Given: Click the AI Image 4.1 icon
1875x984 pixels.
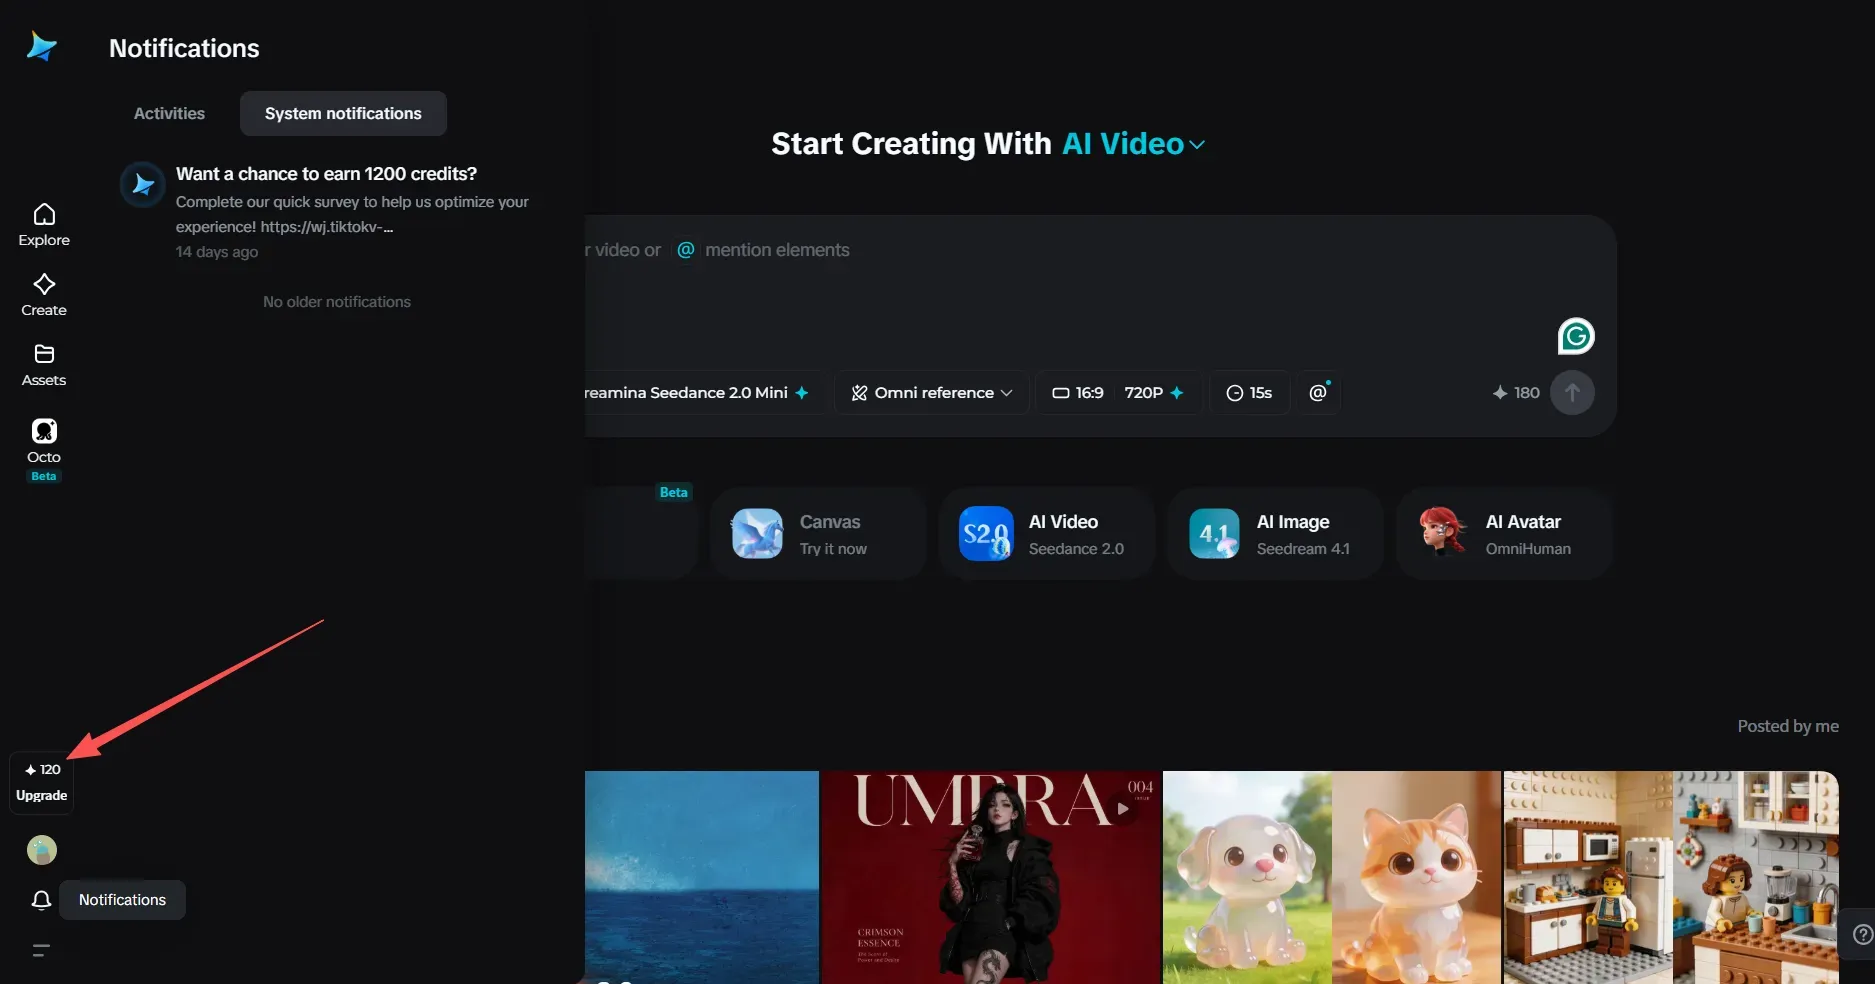Looking at the screenshot, I should point(1214,533).
